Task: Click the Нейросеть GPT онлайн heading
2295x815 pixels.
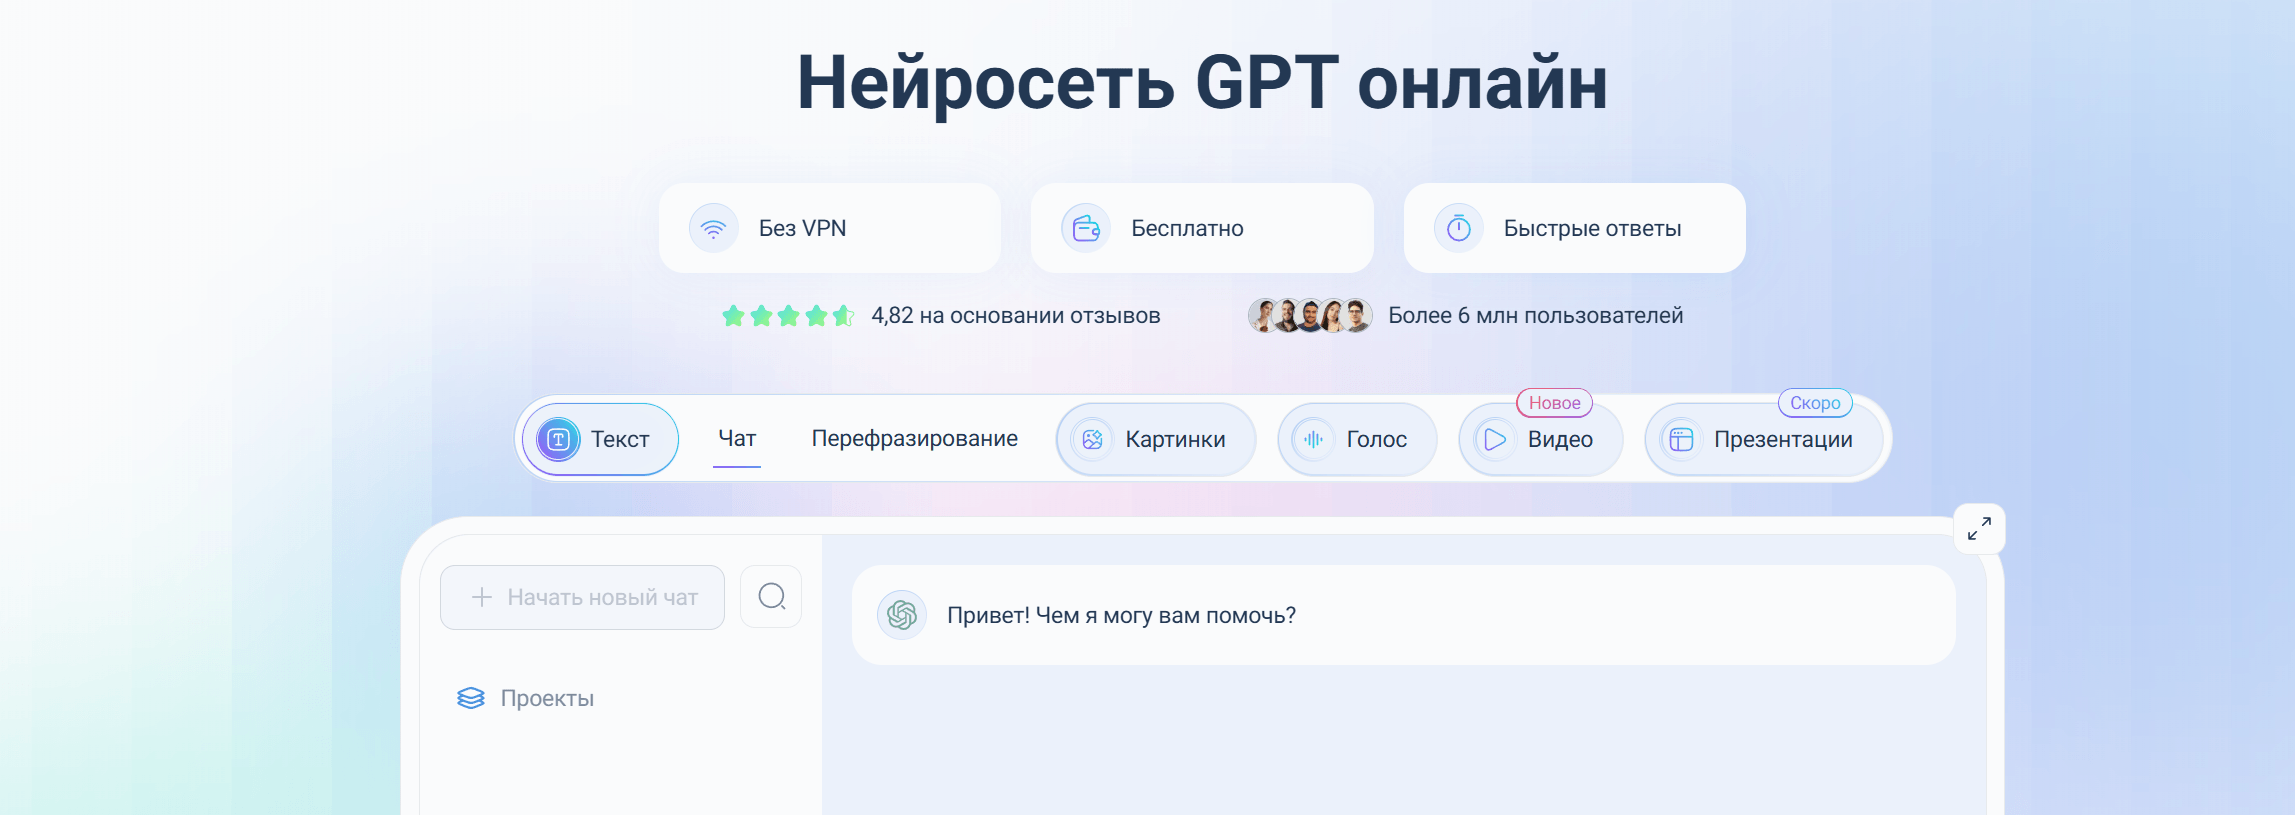Action: click(1202, 83)
